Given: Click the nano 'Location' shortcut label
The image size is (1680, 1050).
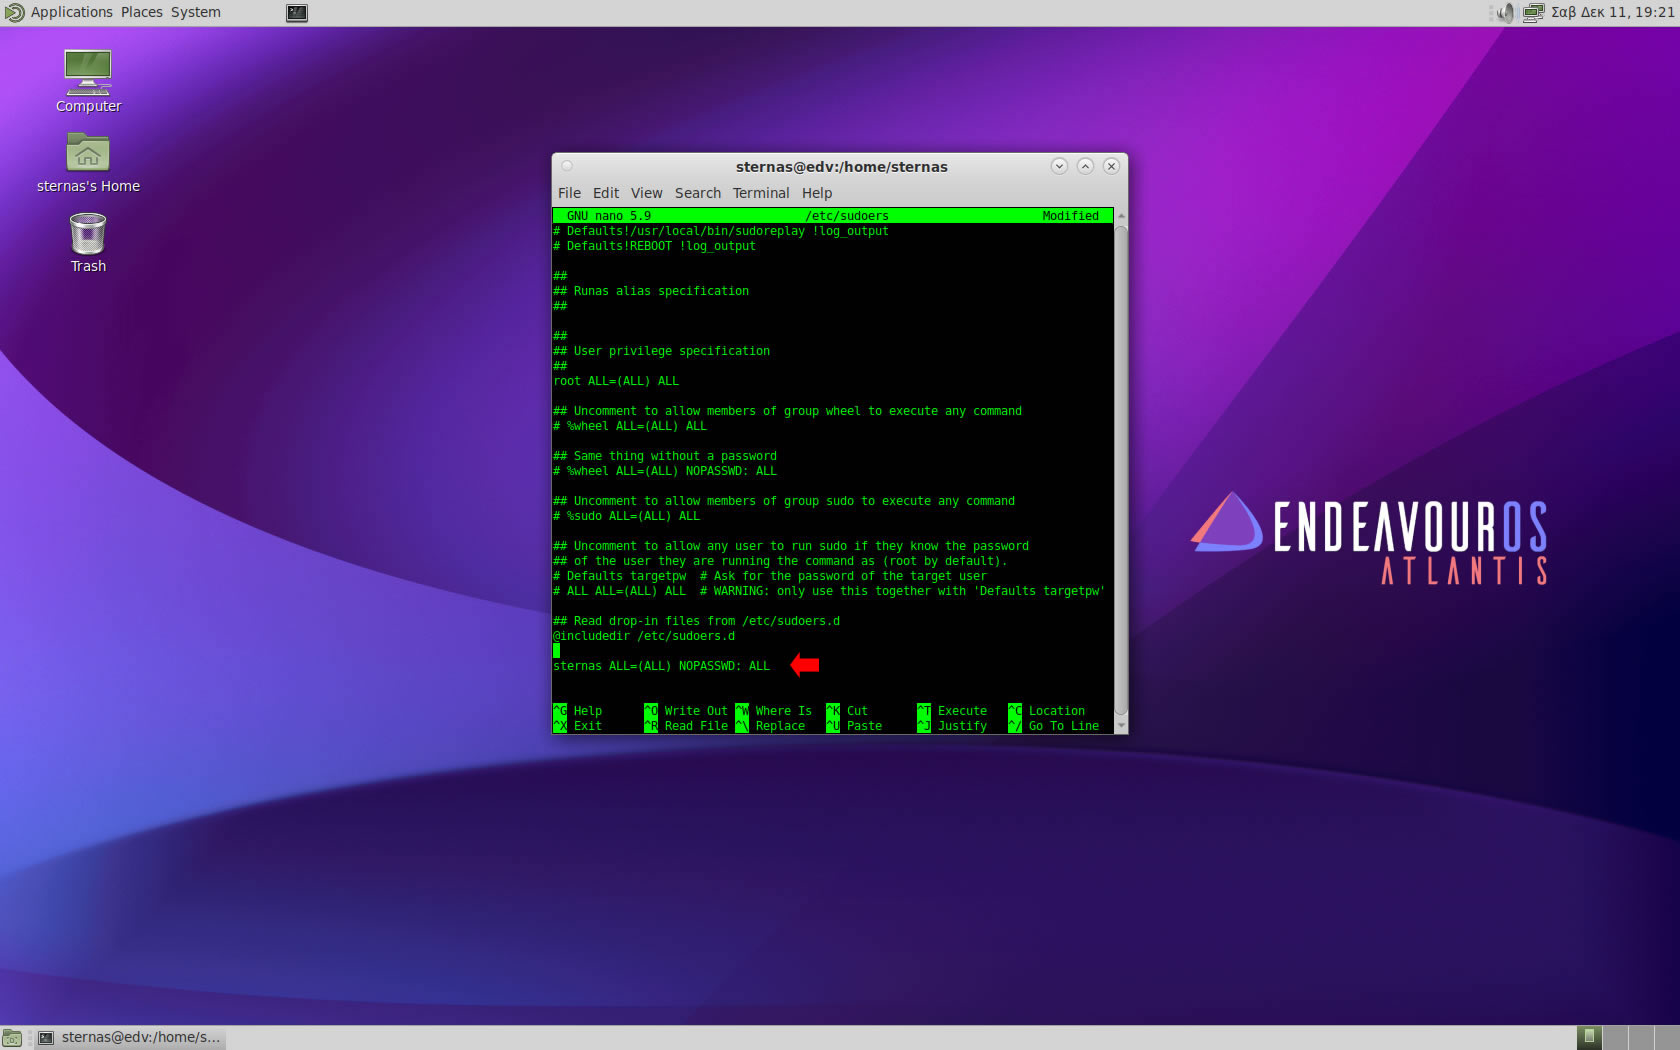Looking at the screenshot, I should pos(1056,711).
